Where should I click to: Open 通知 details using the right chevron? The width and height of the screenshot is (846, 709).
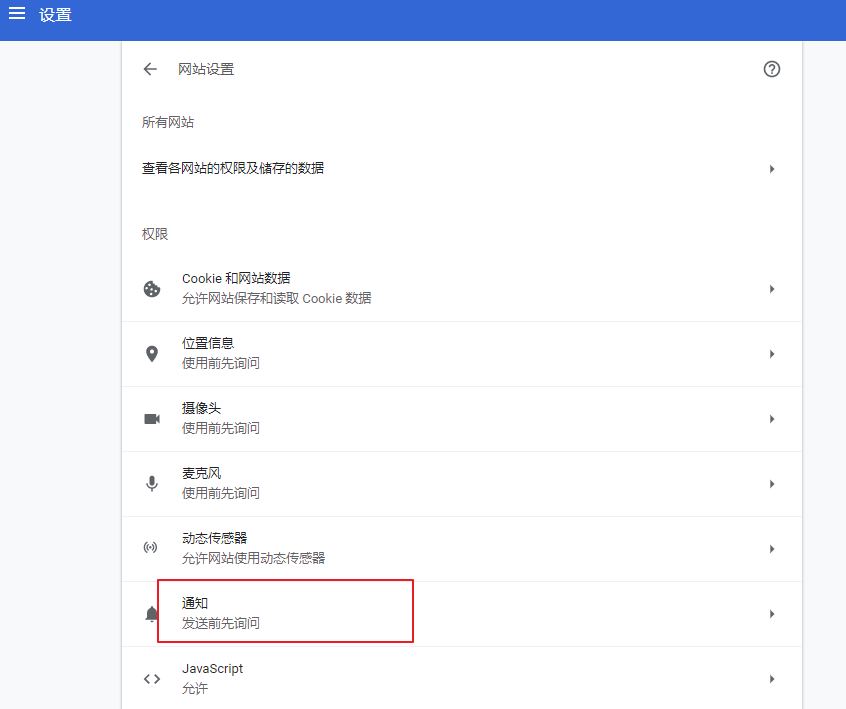tap(771, 613)
